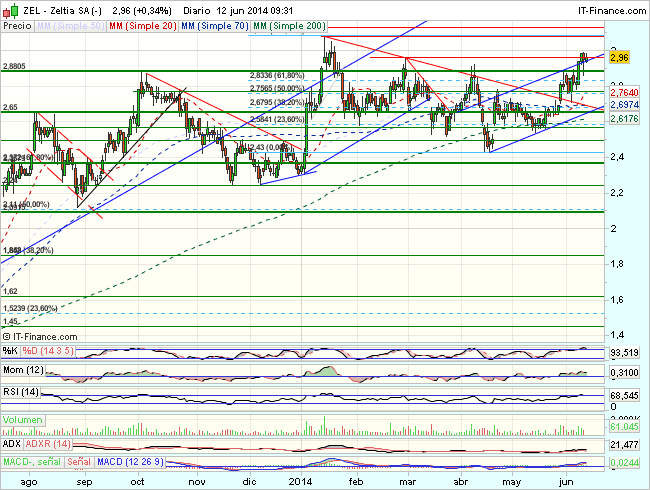Click the ADXR (14) indicator label
Image resolution: width=650 pixels, height=490 pixels.
tap(47, 442)
